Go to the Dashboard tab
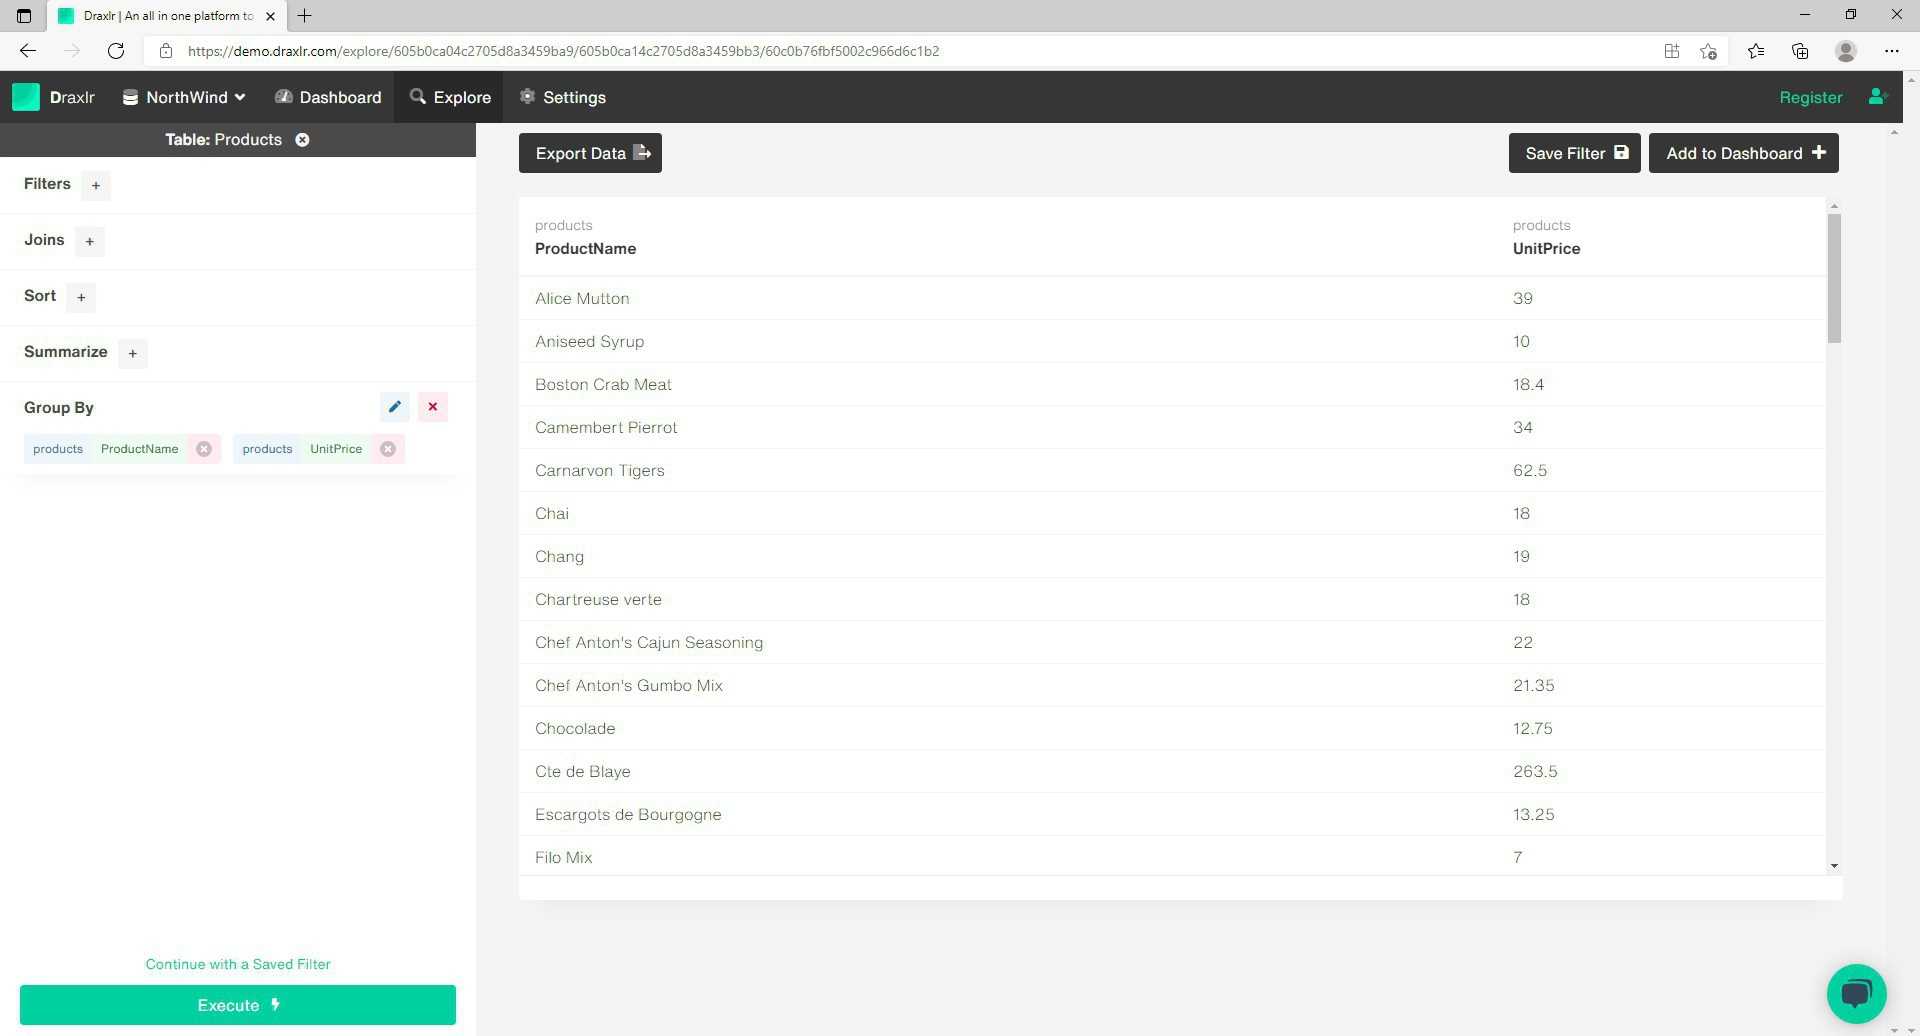 (328, 97)
